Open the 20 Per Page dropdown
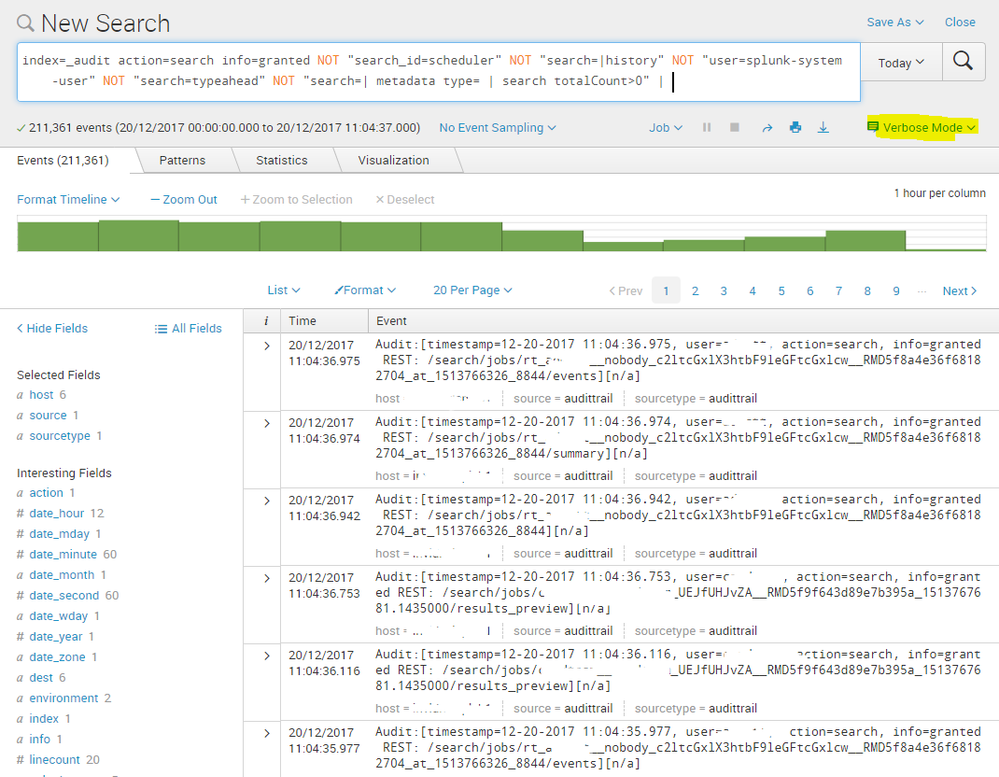Image resolution: width=999 pixels, height=777 pixels. coord(473,290)
